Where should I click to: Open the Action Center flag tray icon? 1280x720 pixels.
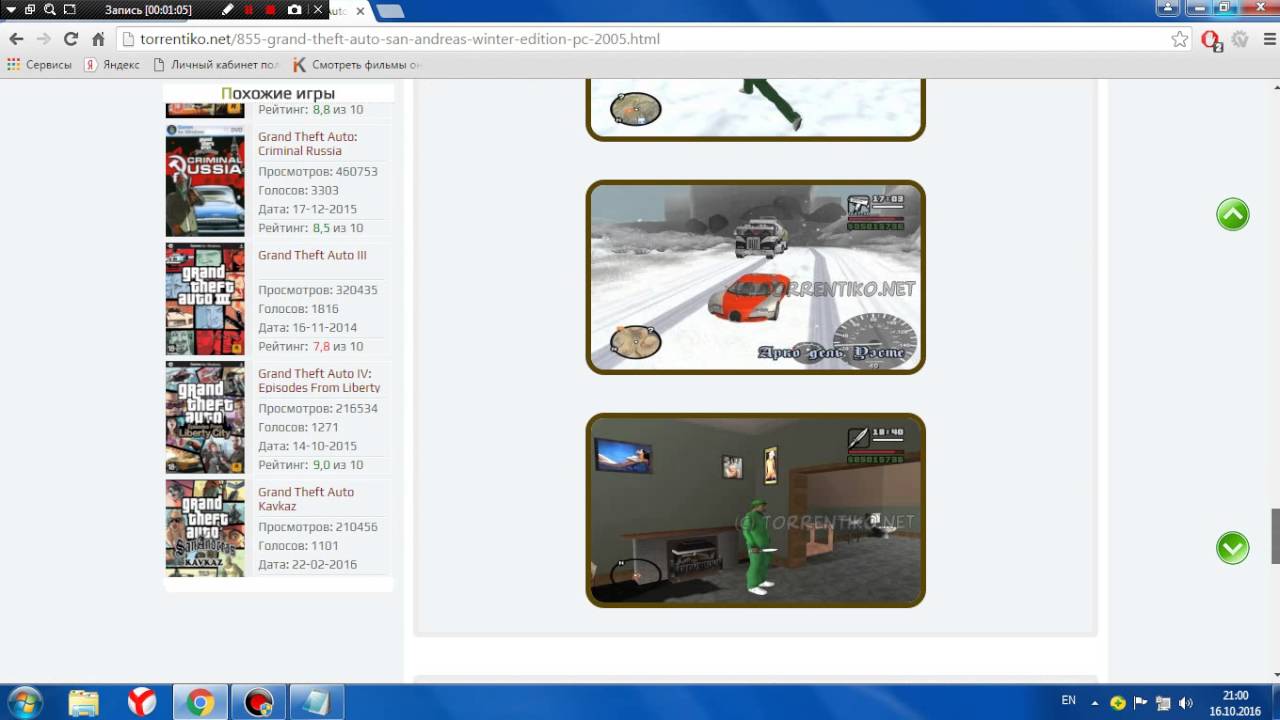pos(1141,702)
